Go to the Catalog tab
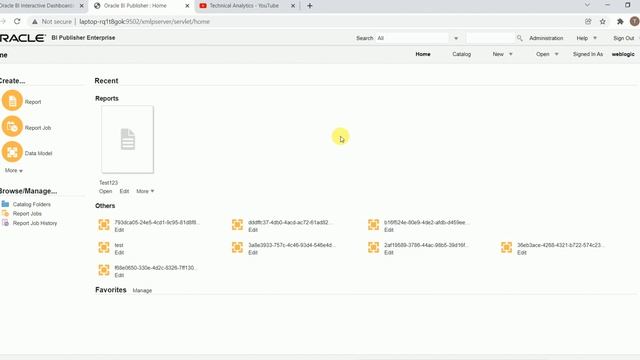 (x=462, y=54)
